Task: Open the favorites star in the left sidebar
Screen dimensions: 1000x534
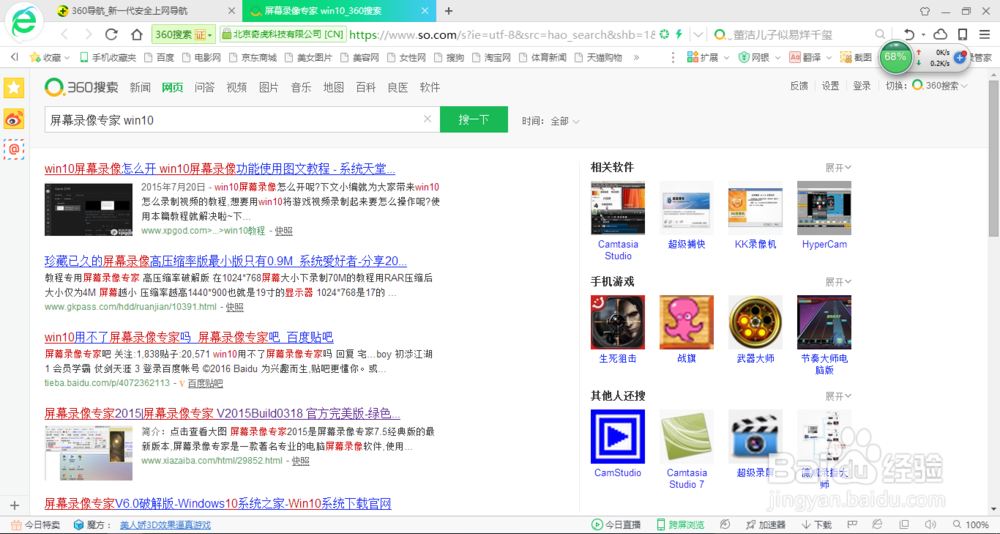Action: [x=13, y=88]
